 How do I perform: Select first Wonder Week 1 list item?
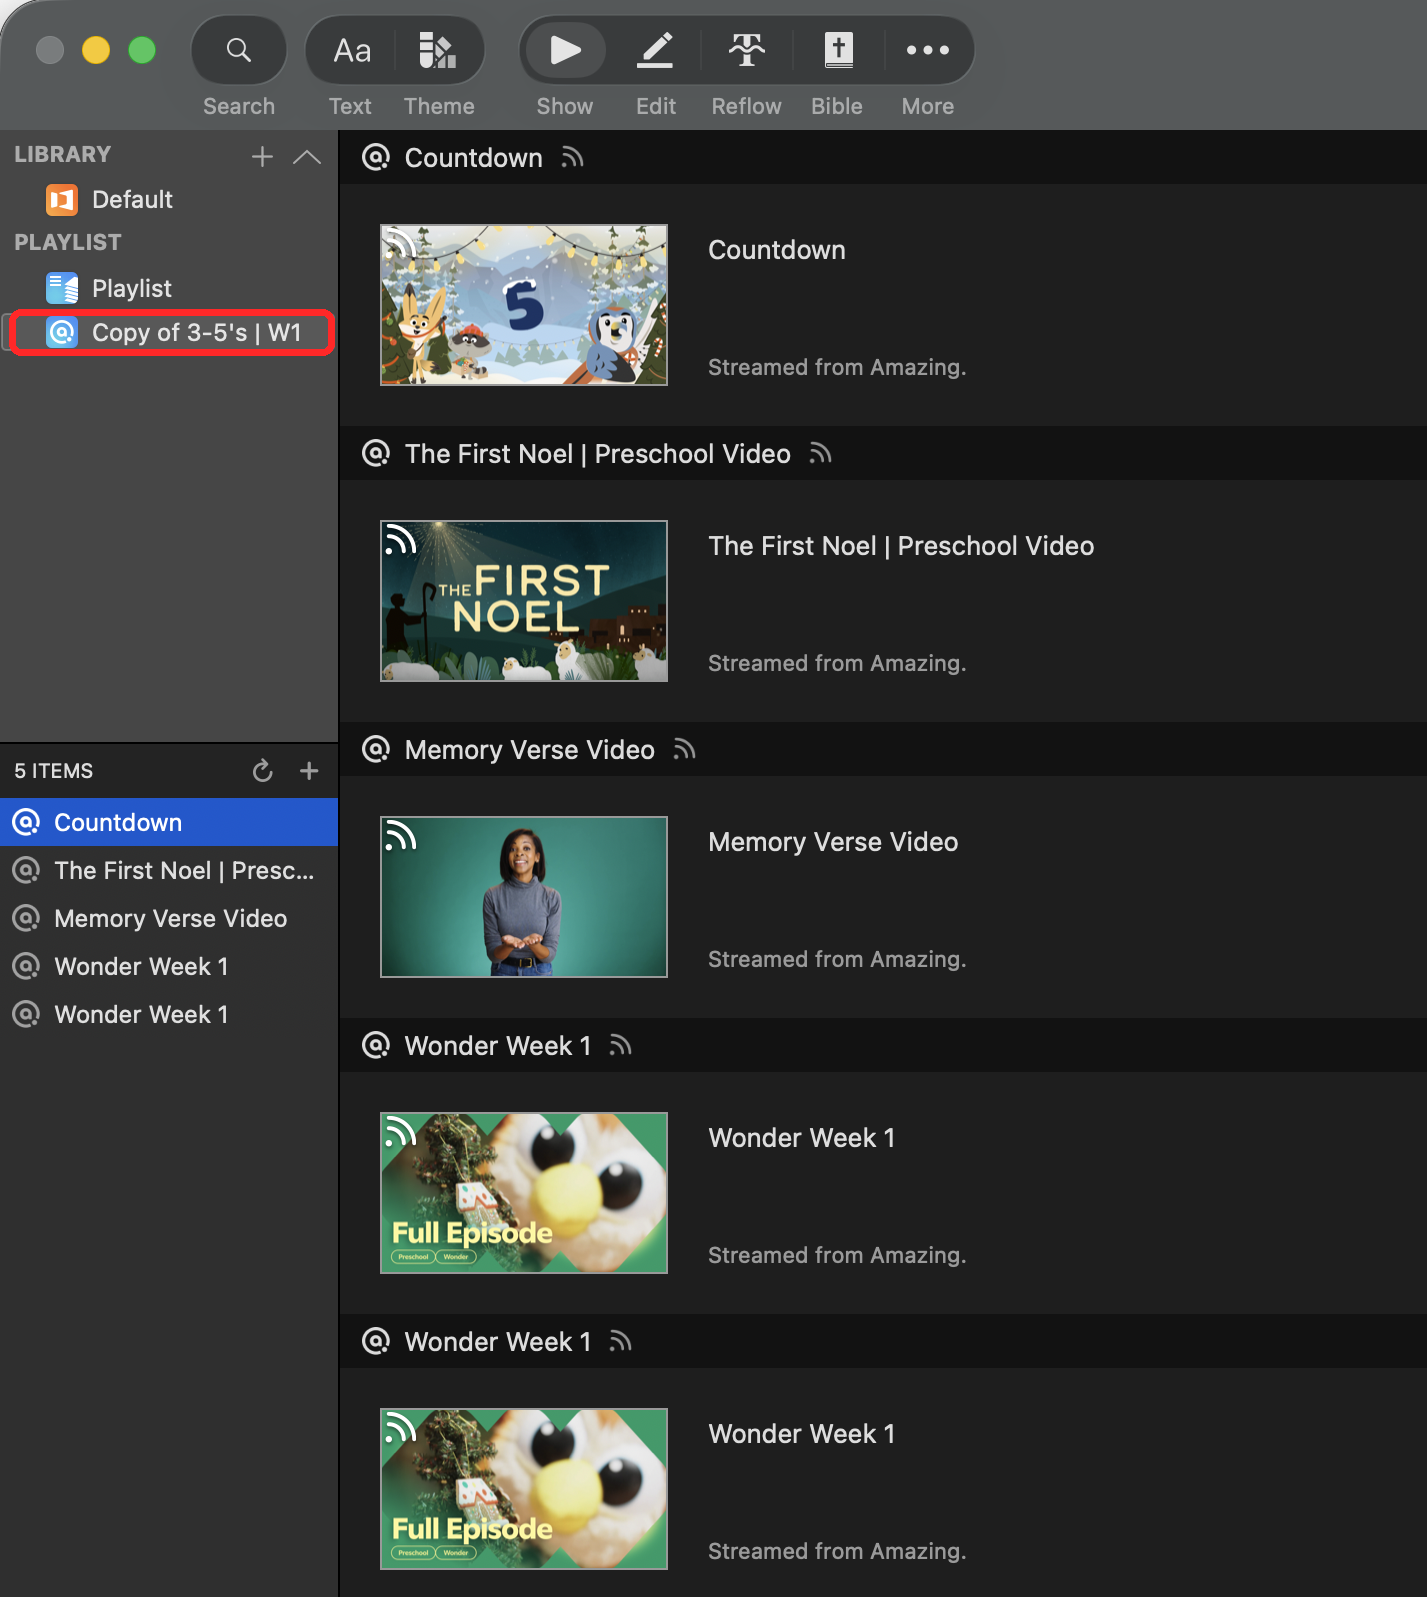pos(169,967)
